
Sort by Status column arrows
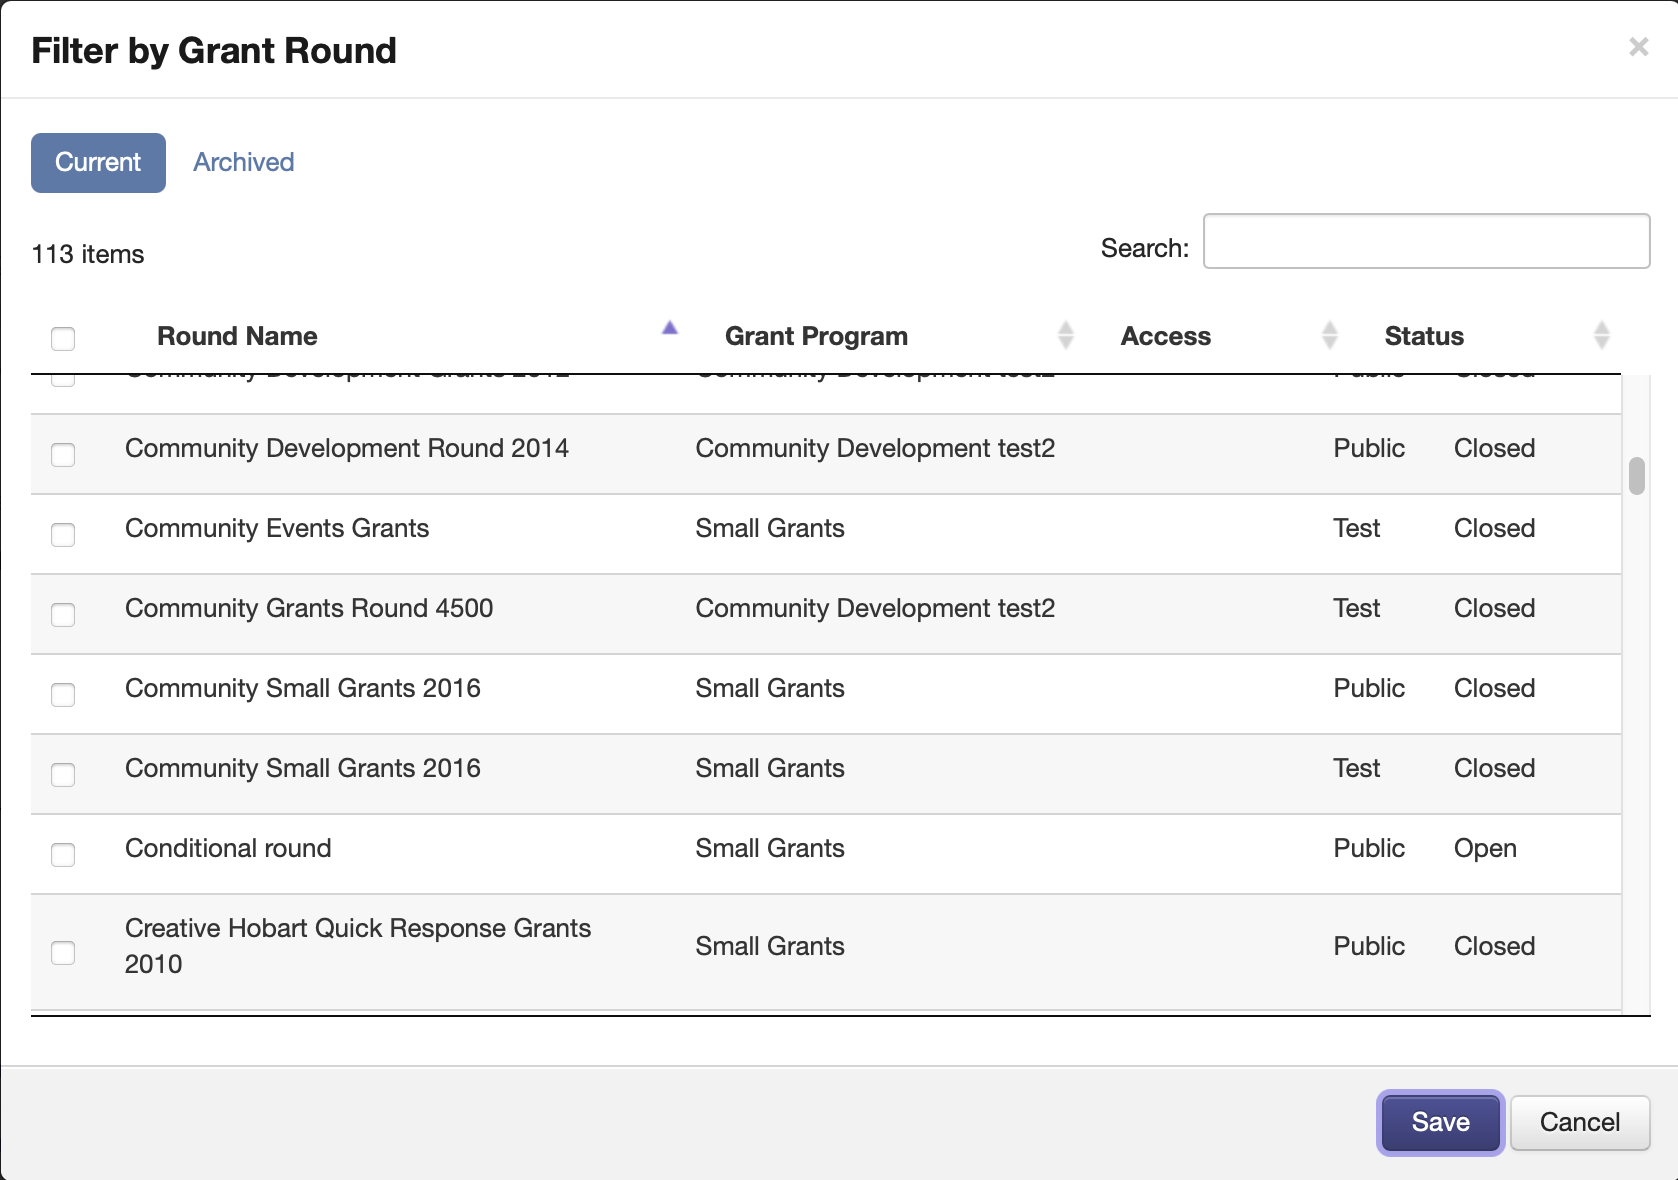tap(1601, 335)
